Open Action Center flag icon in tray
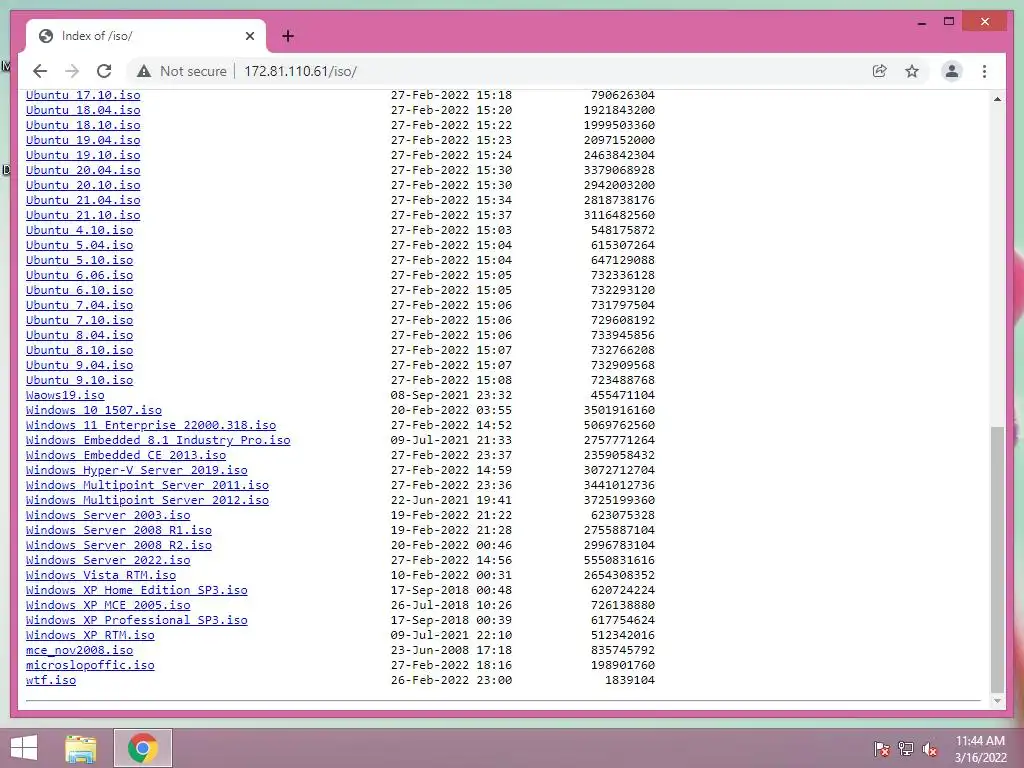This screenshot has width=1024, height=768. 882,749
